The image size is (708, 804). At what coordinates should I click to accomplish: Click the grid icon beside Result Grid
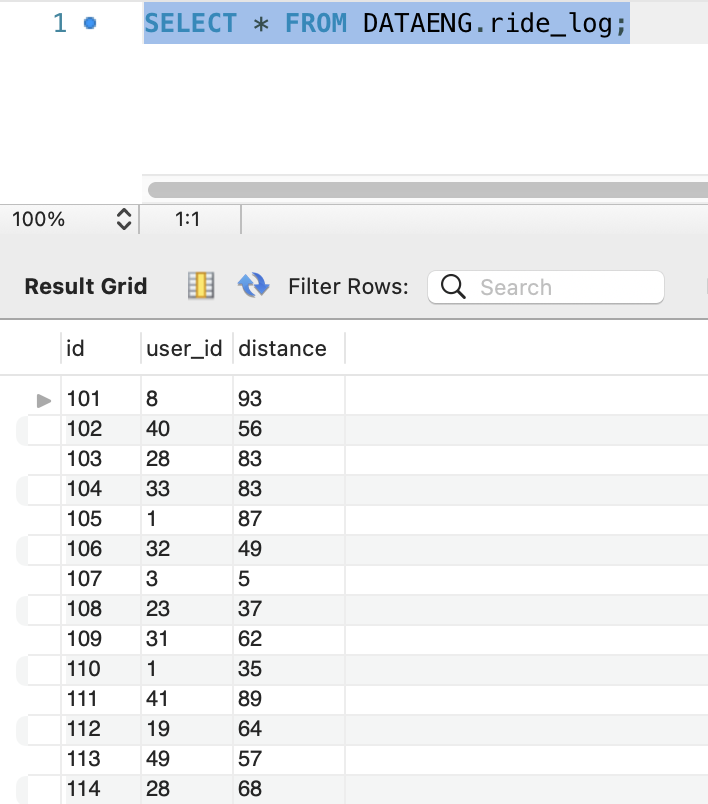tap(201, 287)
